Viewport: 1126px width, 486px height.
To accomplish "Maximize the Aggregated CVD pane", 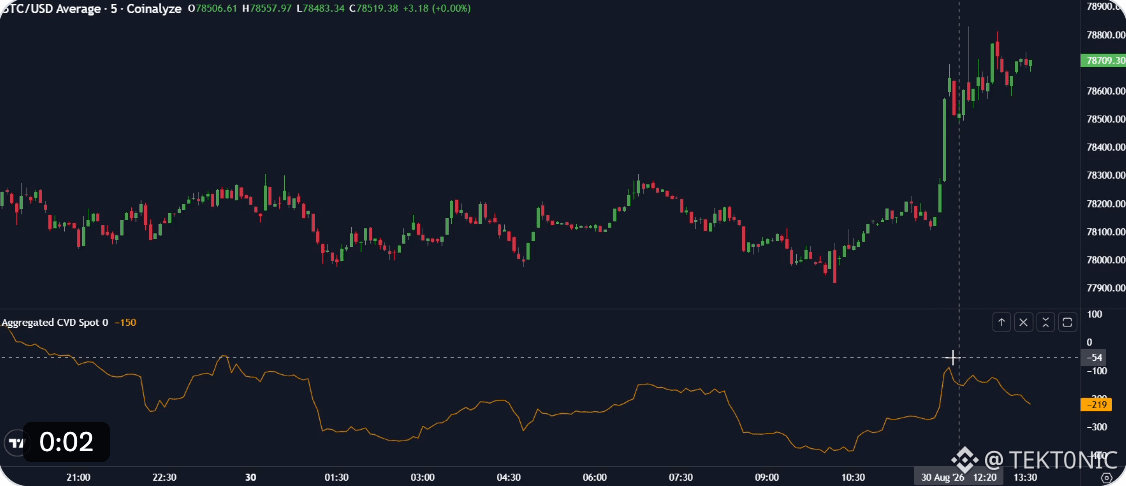I will 1069,322.
